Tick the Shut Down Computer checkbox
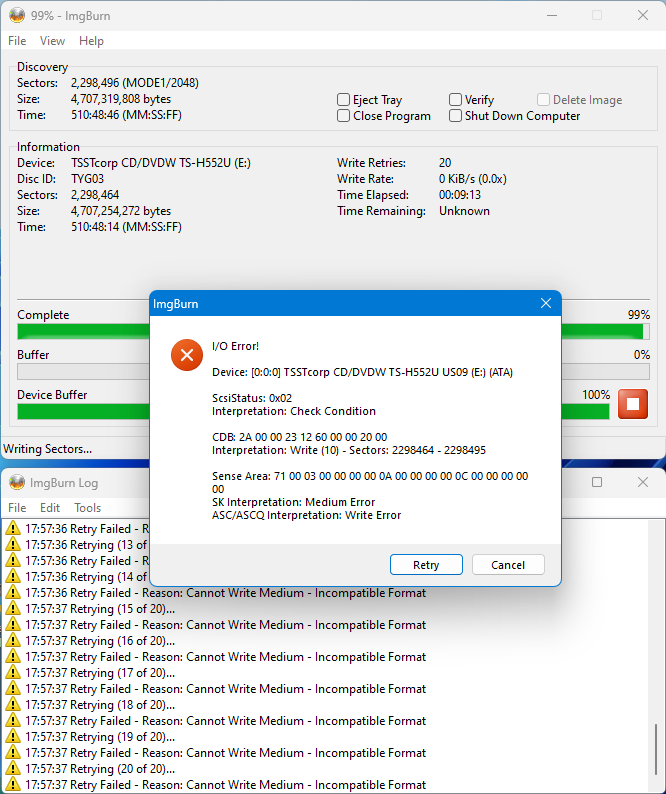The width and height of the screenshot is (666, 794). pyautogui.click(x=455, y=116)
